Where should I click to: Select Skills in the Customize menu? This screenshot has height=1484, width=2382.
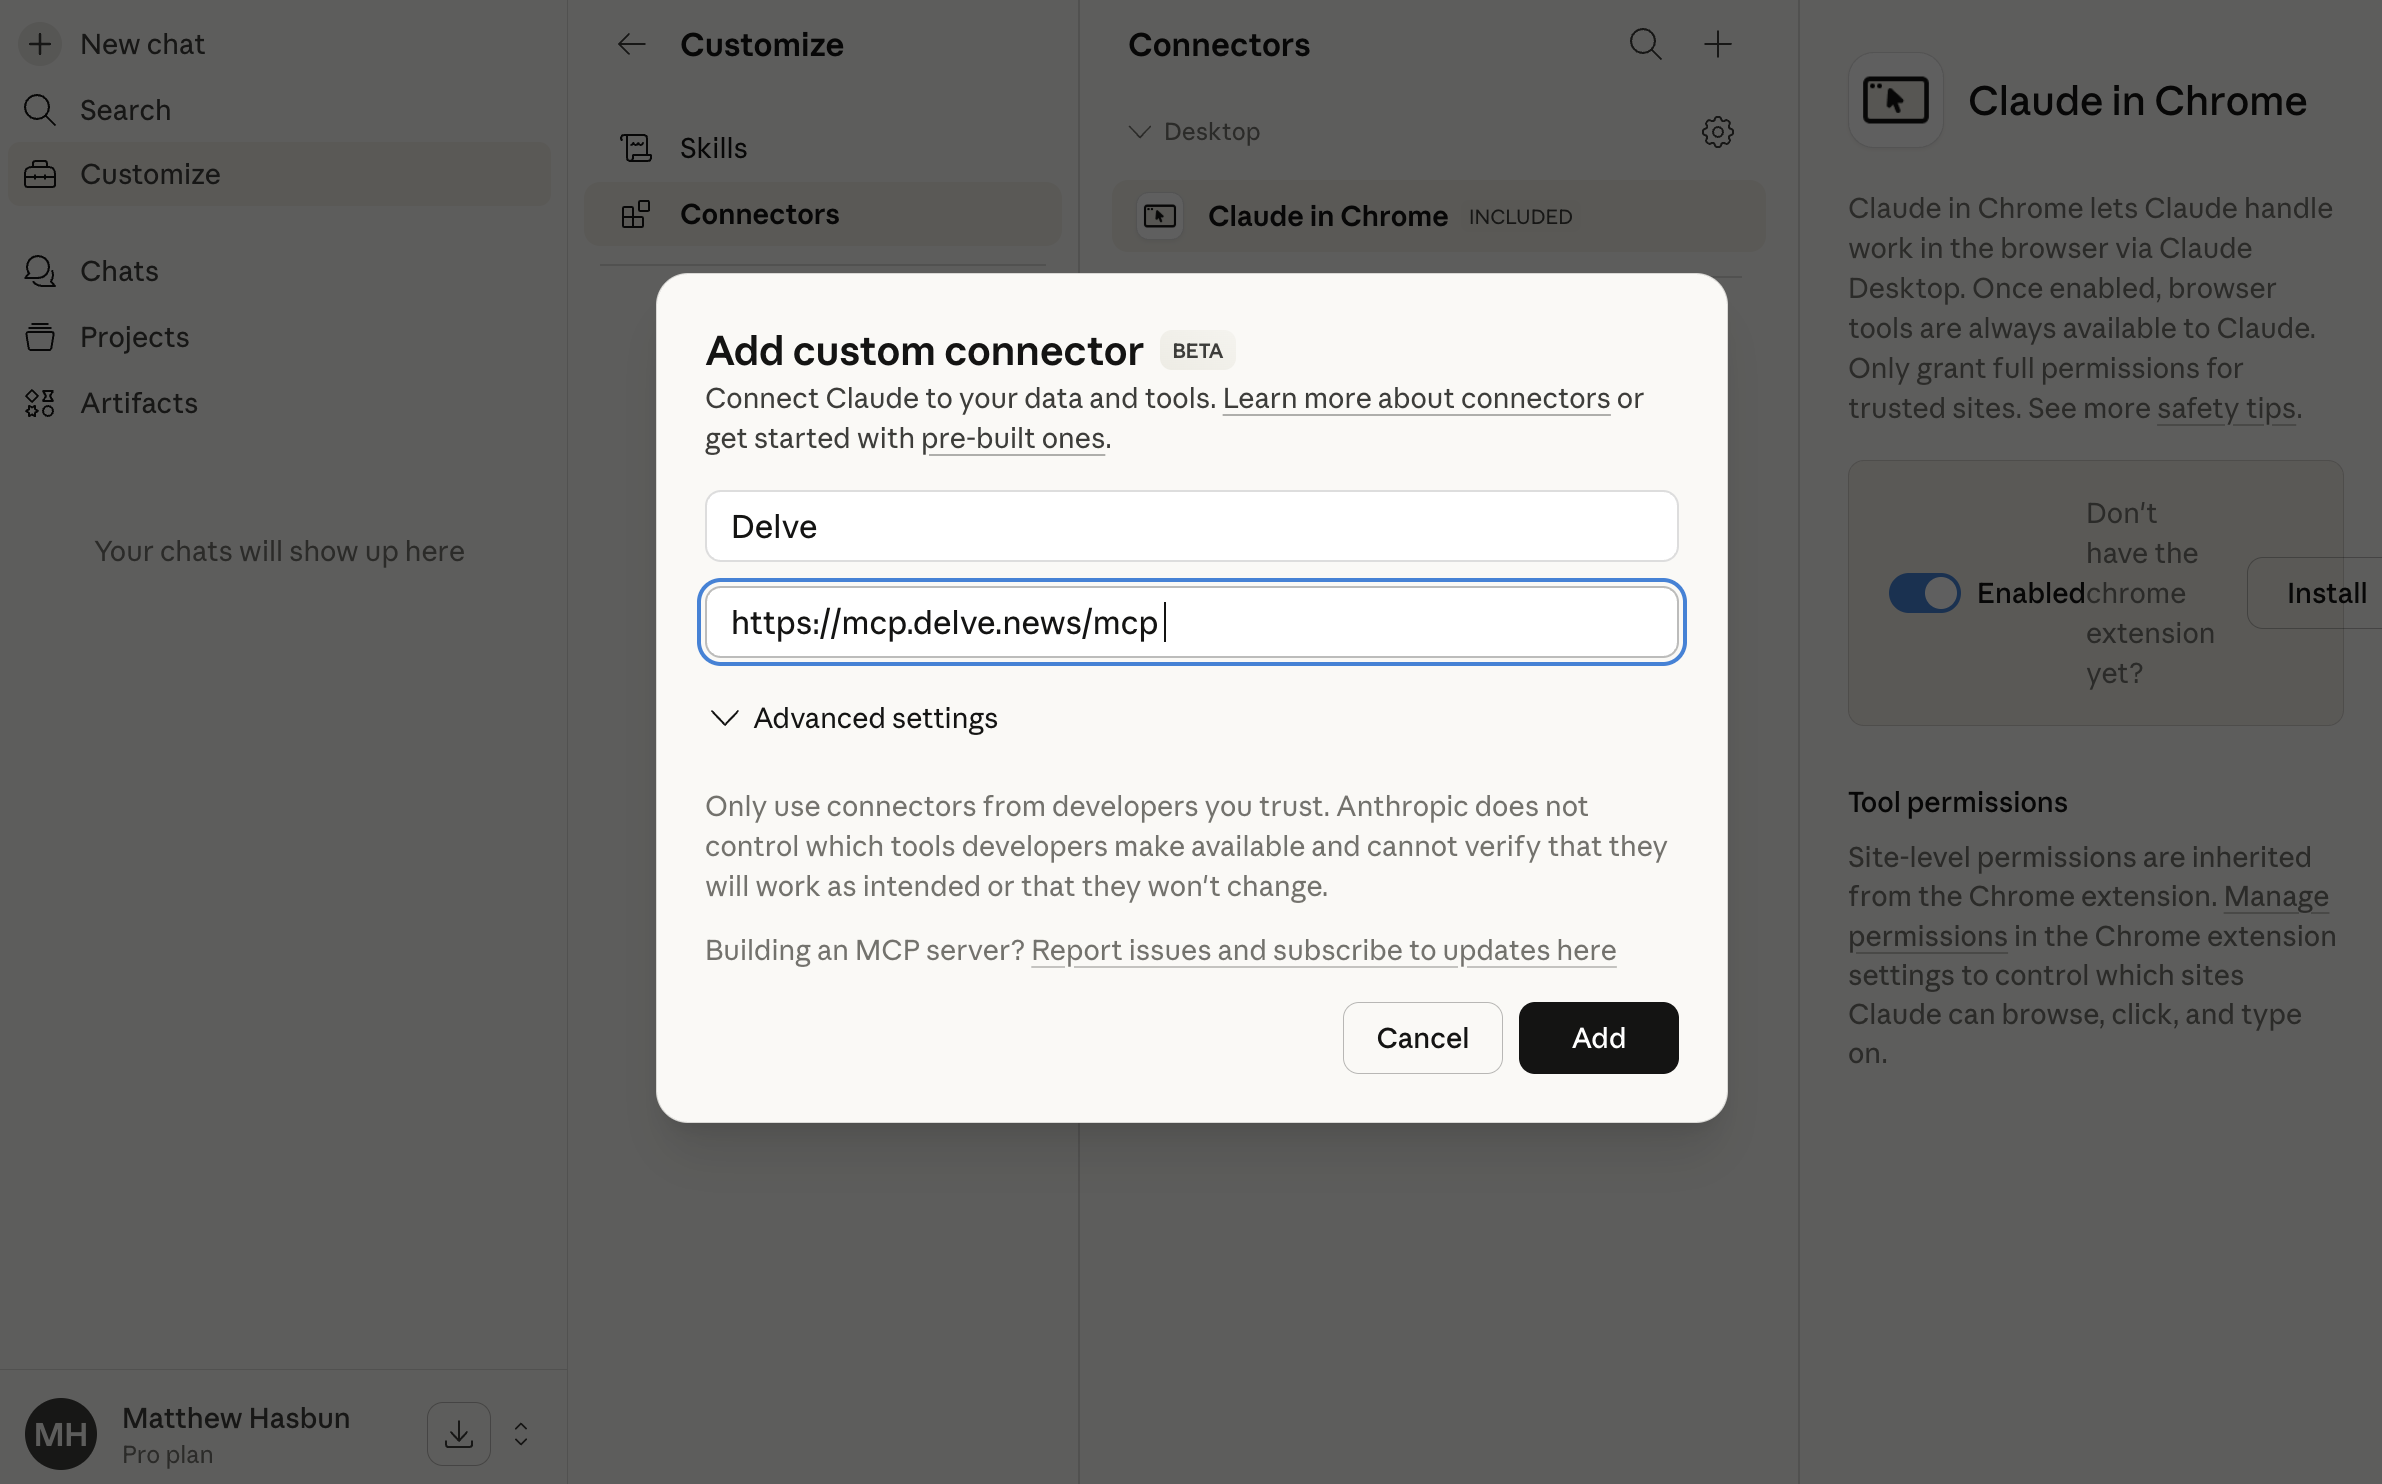coord(713,148)
